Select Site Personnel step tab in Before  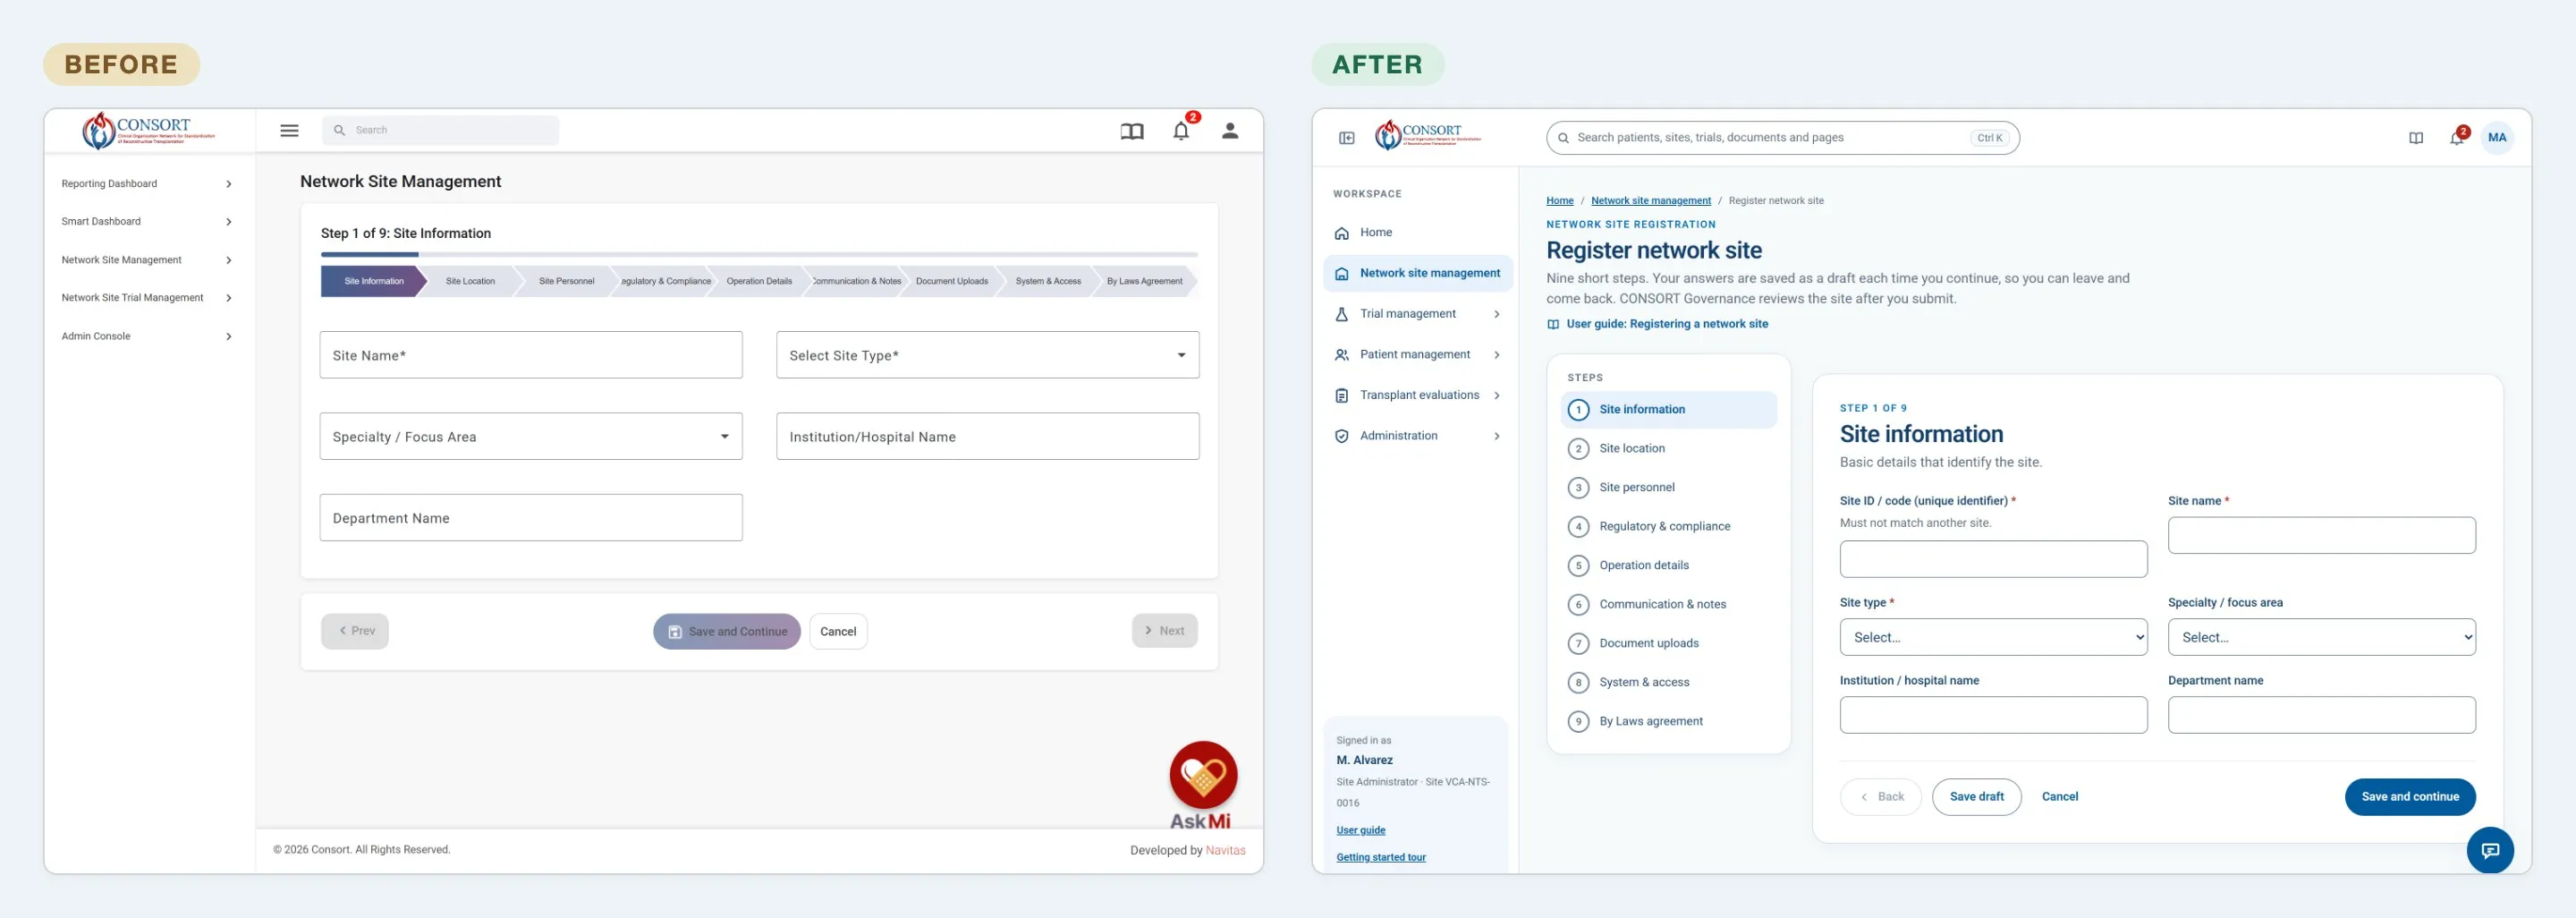point(566,281)
